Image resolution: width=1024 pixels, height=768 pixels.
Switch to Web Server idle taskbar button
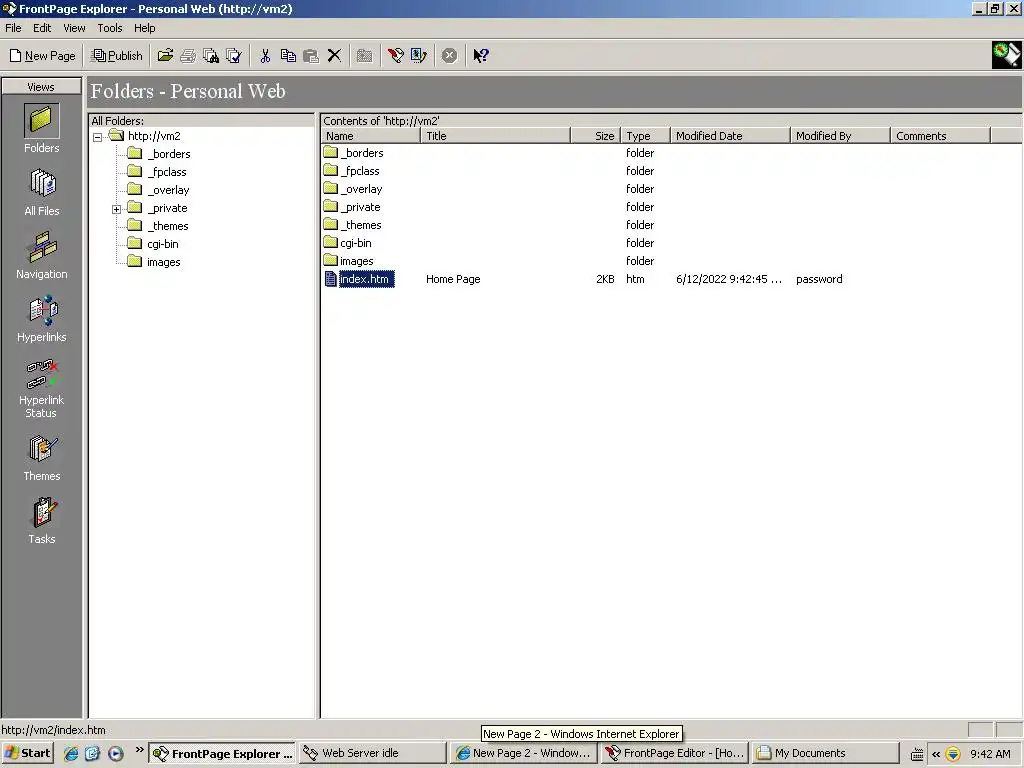point(373,753)
